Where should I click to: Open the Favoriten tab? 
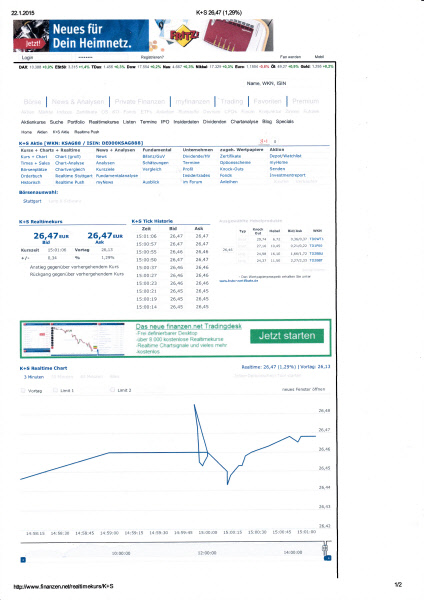(x=267, y=101)
